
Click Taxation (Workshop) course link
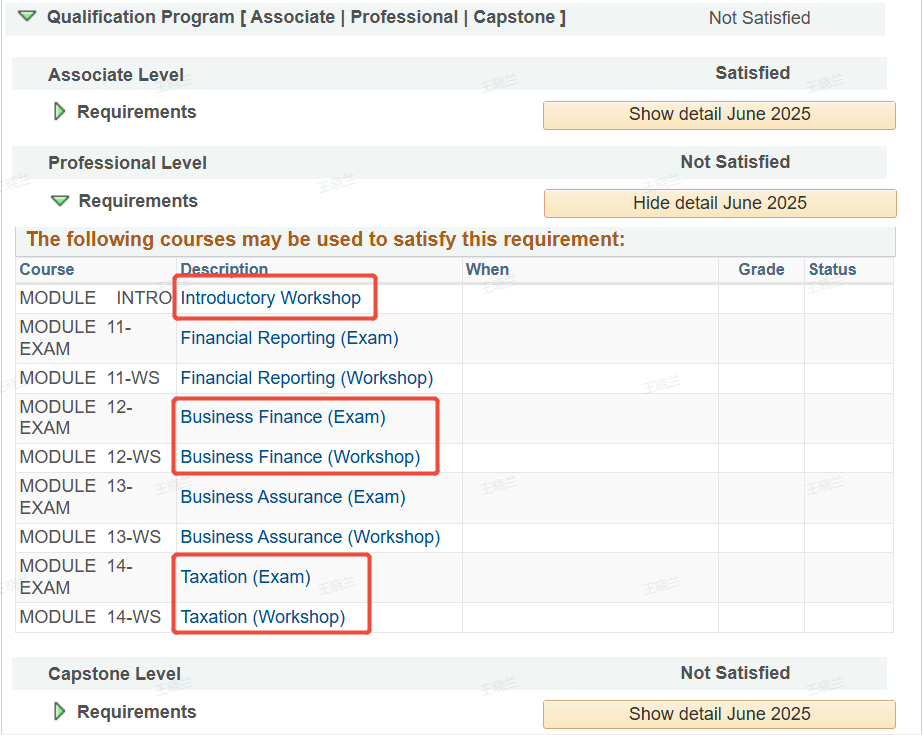pos(262,617)
